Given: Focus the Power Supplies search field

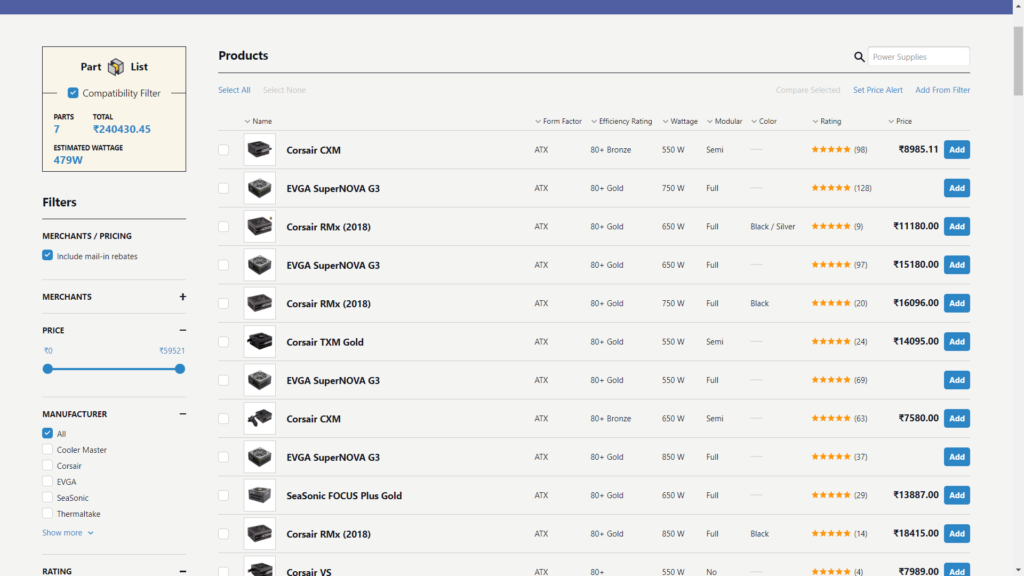Looking at the screenshot, I should [x=919, y=57].
